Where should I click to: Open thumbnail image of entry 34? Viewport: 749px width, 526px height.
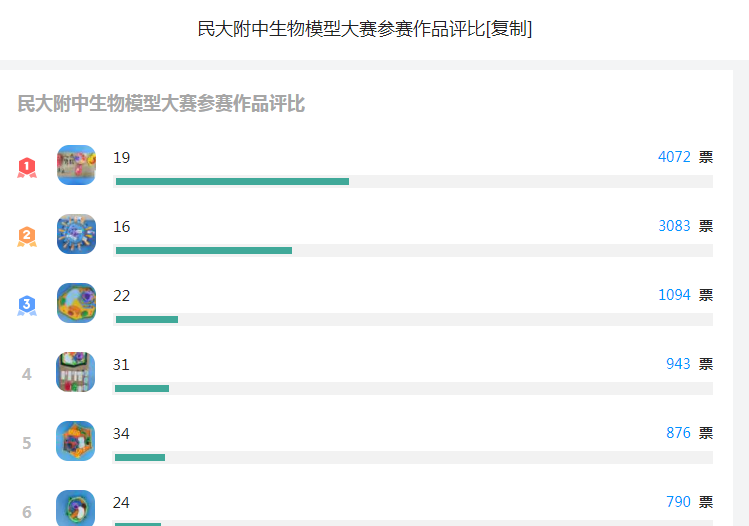tap(76, 441)
